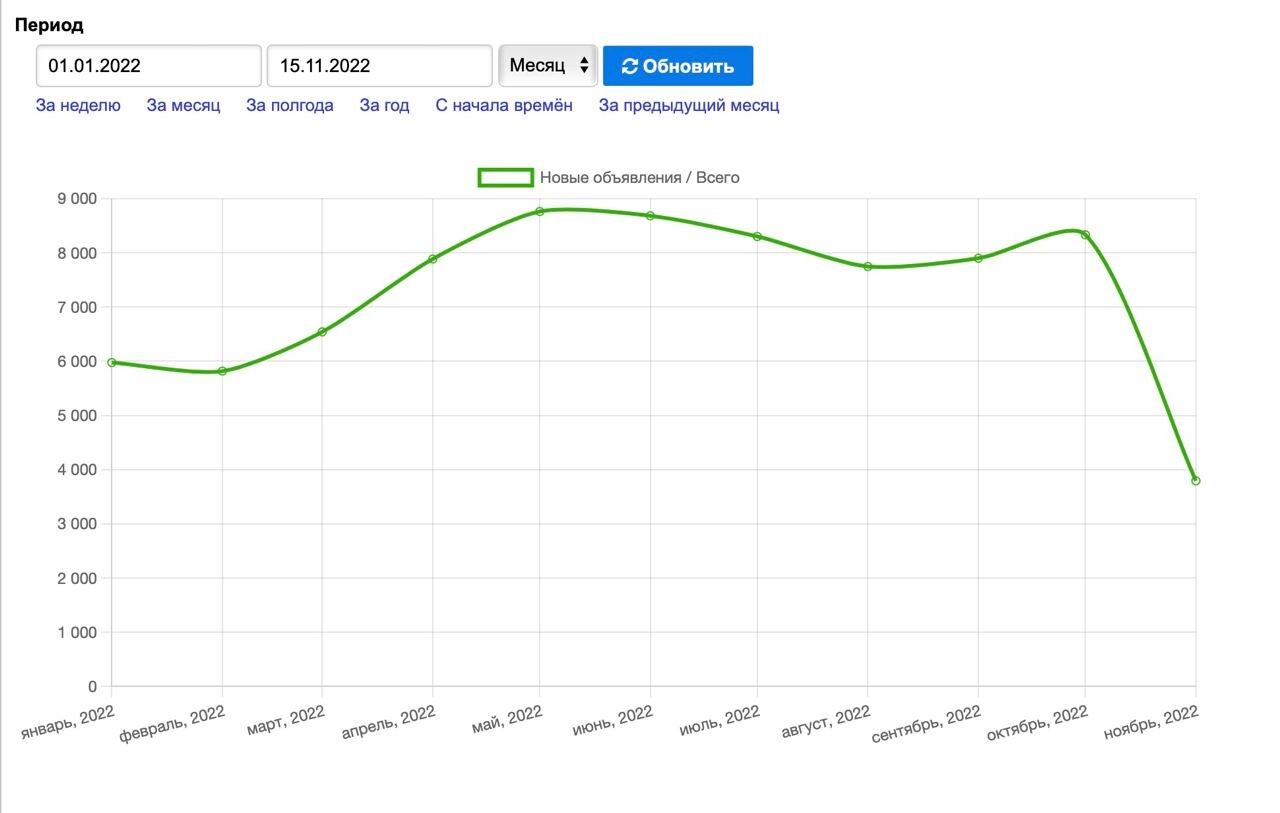Focus the end date field 15.11.2022

[380, 66]
